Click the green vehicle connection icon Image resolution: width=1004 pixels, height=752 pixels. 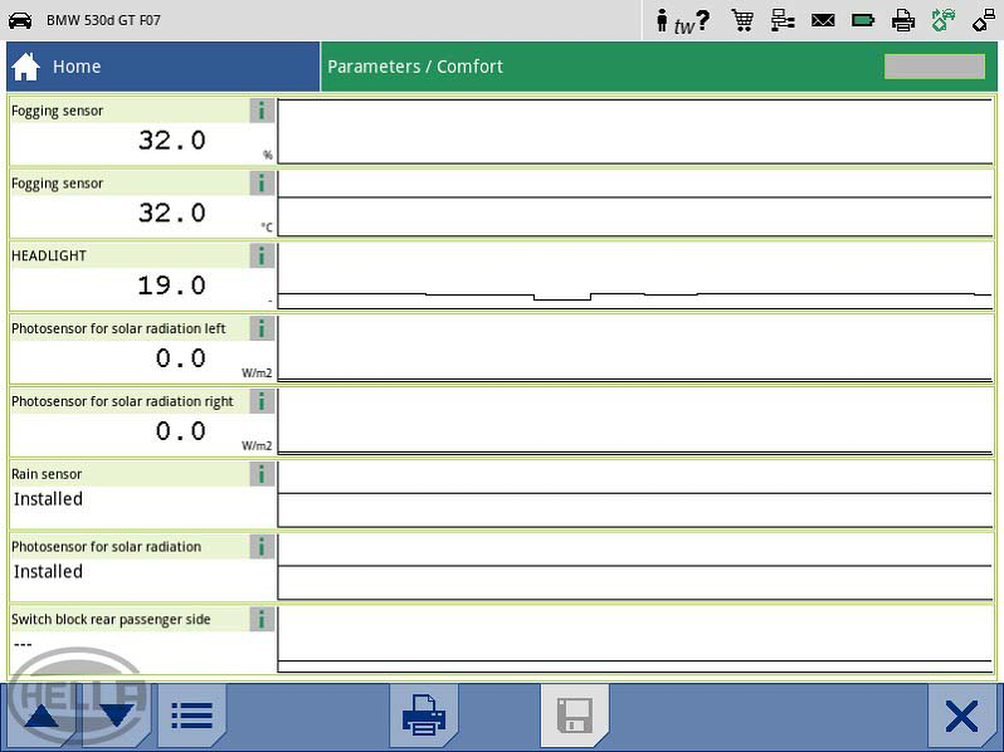[943, 20]
